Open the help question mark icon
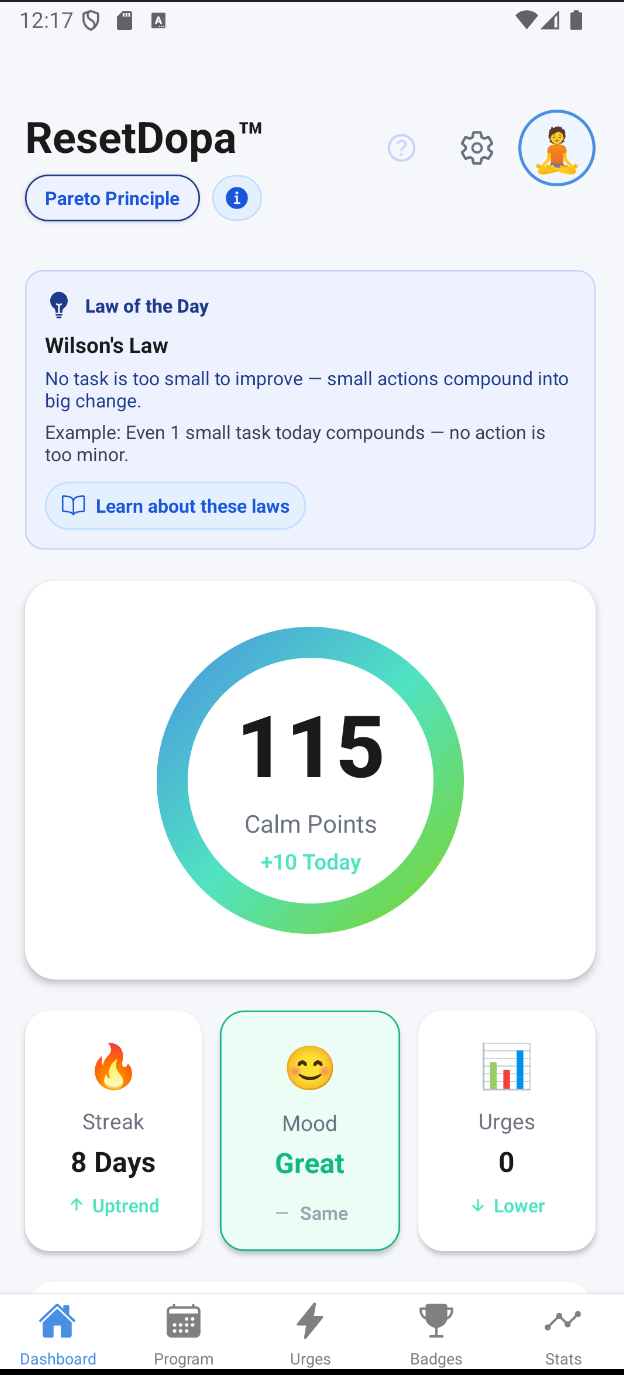The height and width of the screenshot is (1375, 624). [401, 149]
